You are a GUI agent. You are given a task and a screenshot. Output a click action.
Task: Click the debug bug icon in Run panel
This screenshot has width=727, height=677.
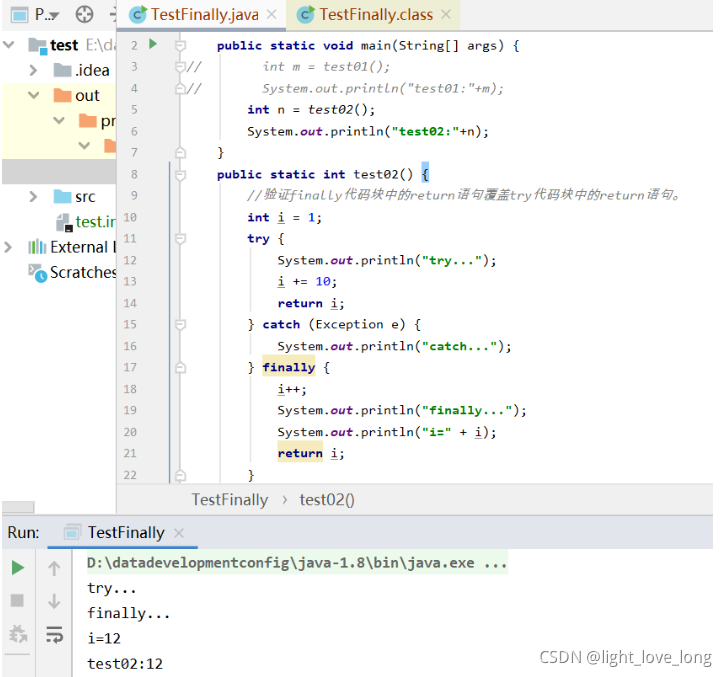[18, 634]
